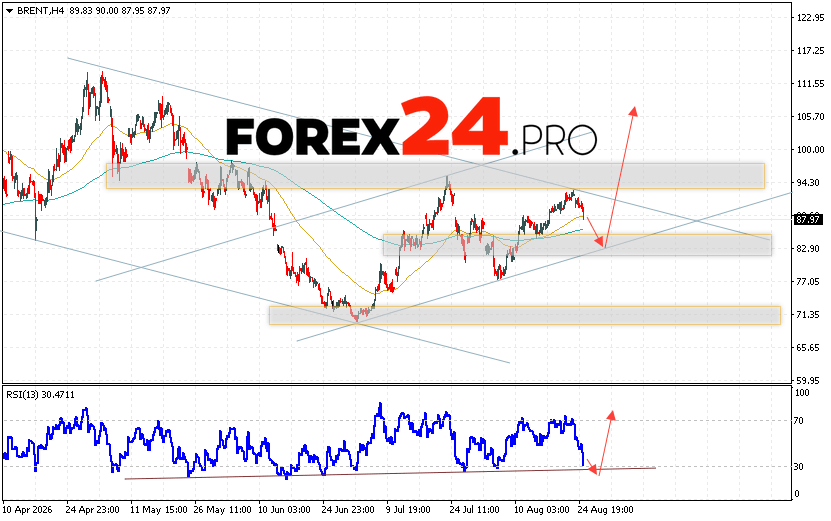Select the brown RSI support trendline

click(x=390, y=473)
